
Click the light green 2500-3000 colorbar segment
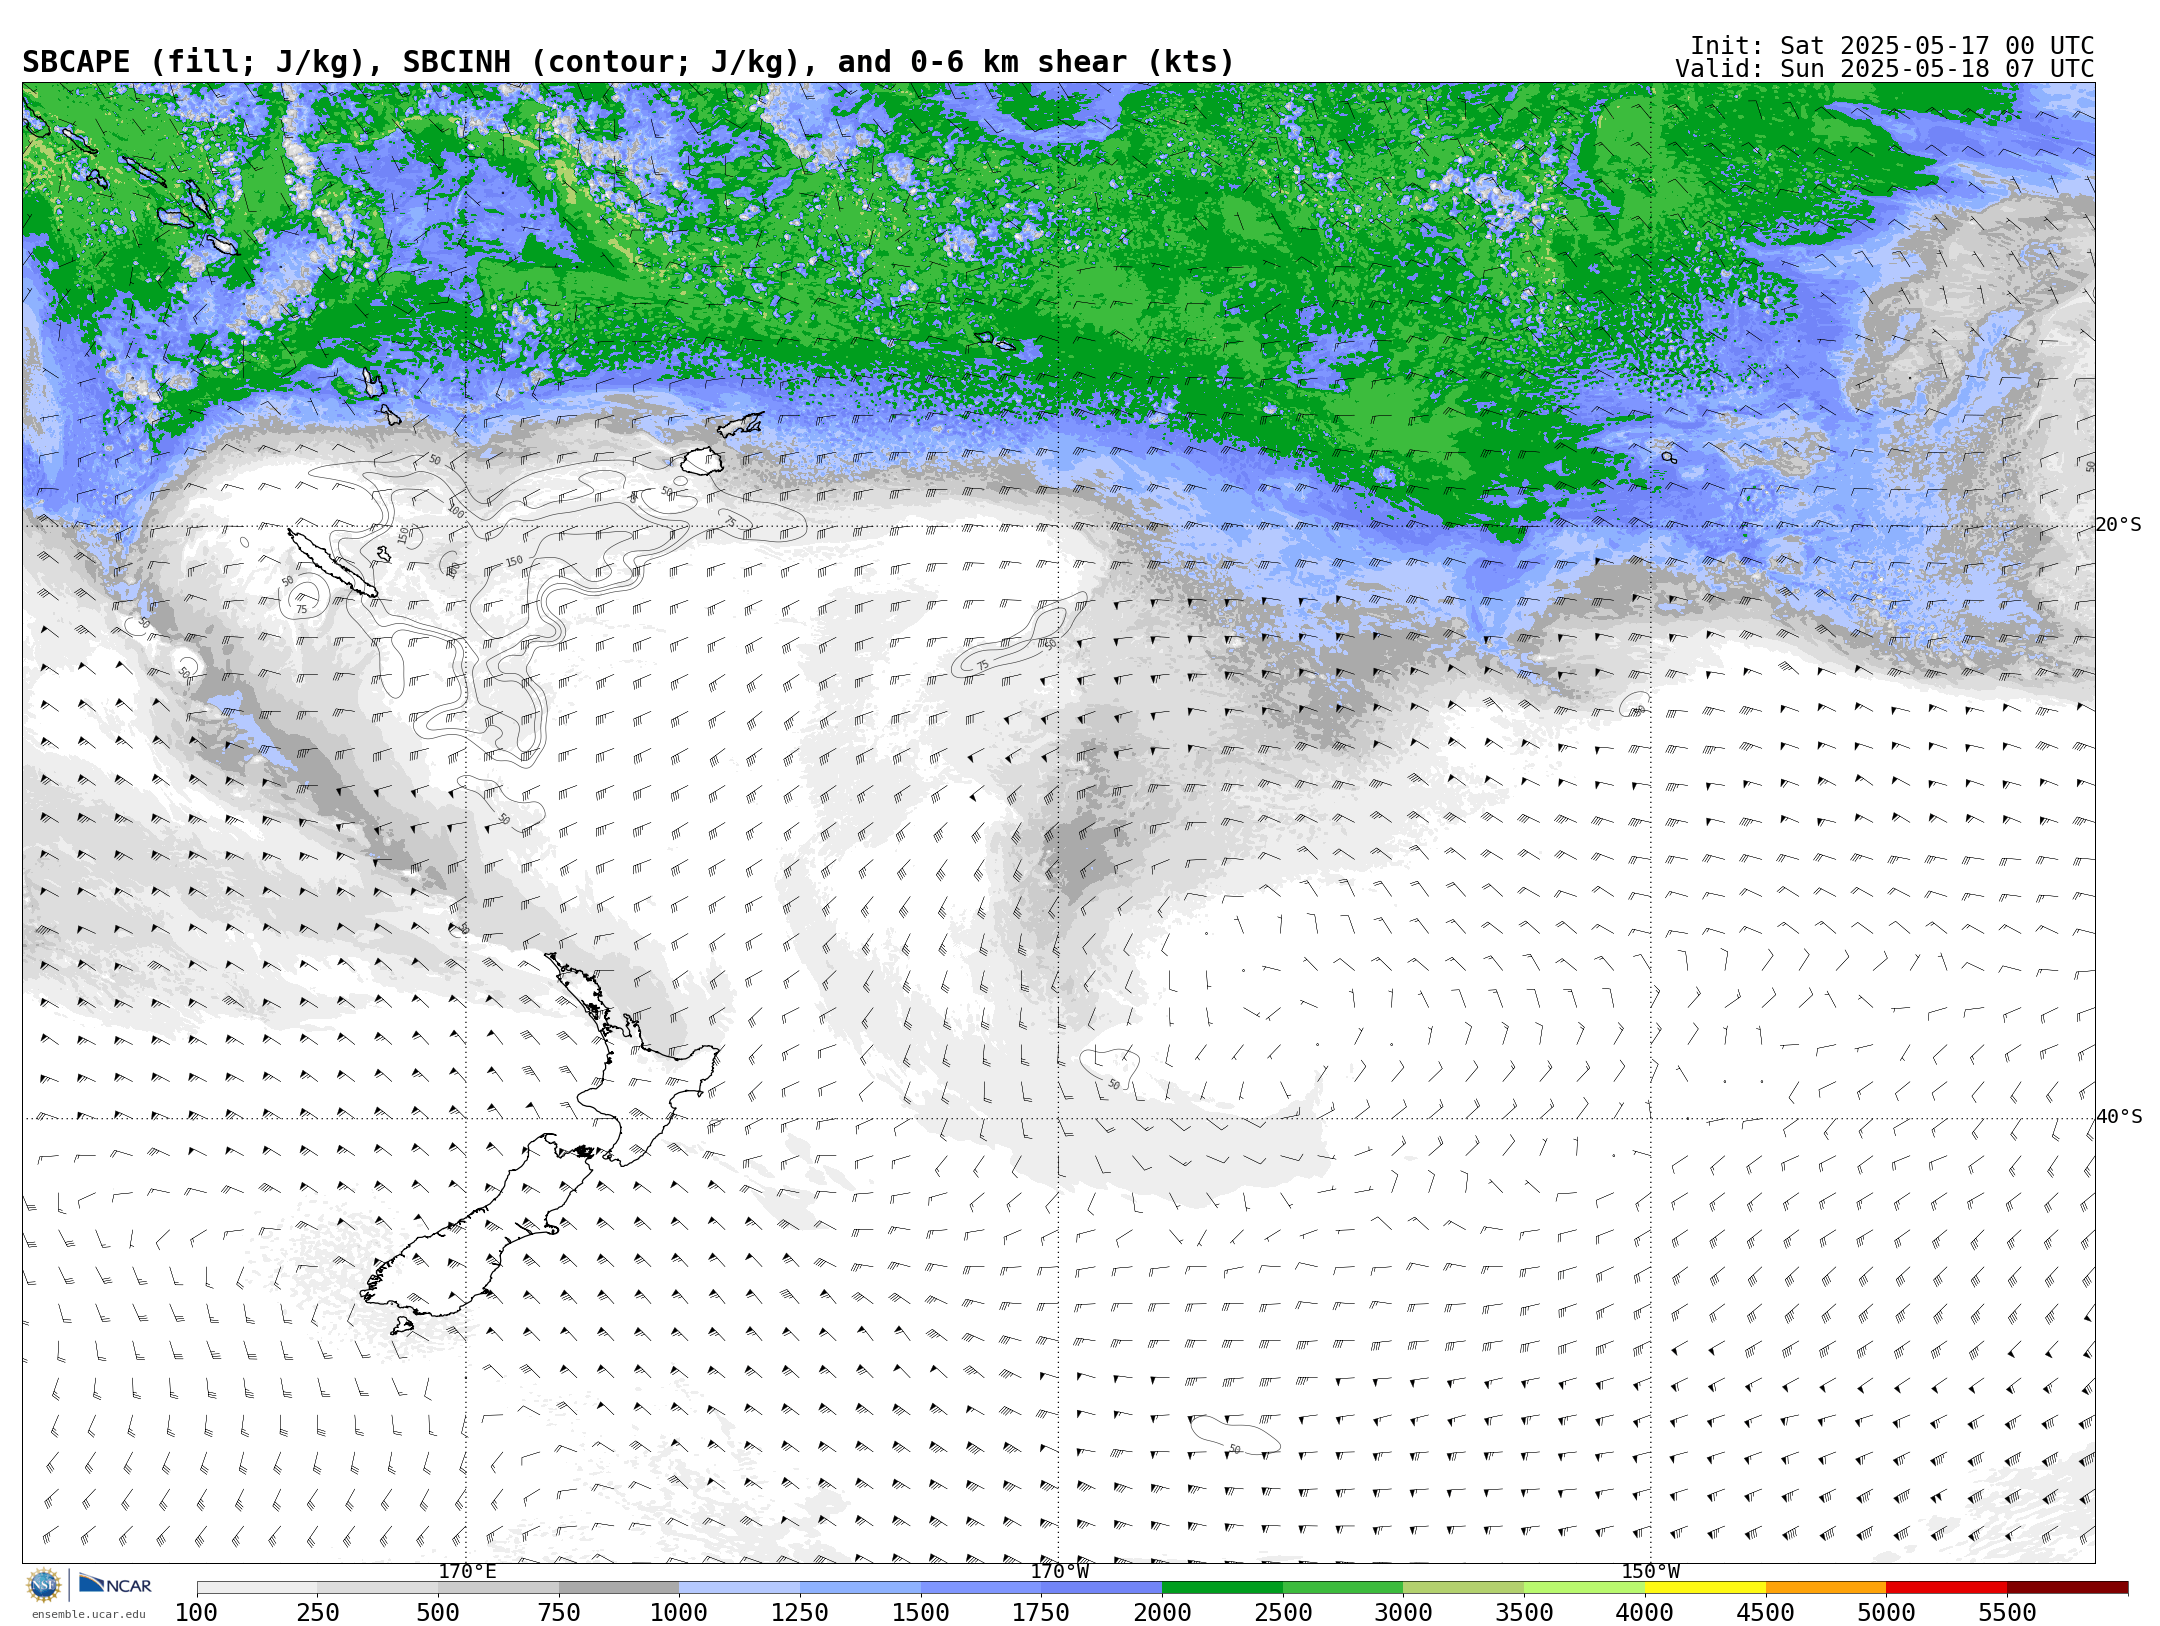pos(1343,1587)
